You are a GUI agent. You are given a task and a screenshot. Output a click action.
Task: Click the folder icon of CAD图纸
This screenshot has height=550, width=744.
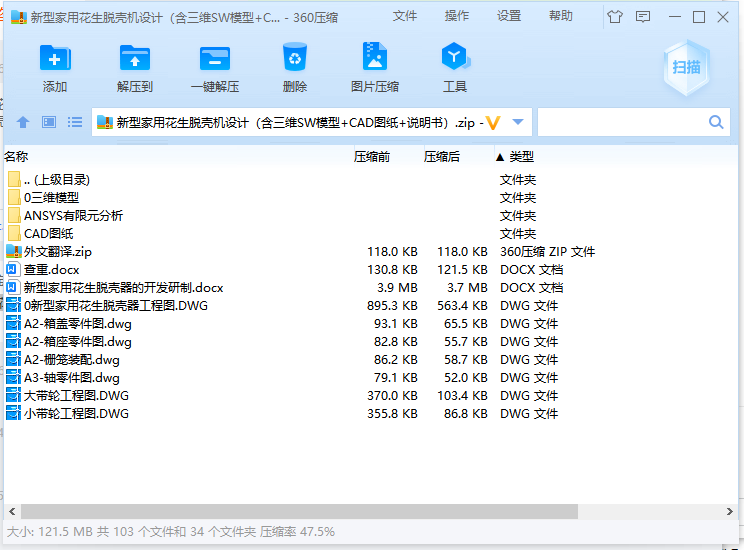14,233
